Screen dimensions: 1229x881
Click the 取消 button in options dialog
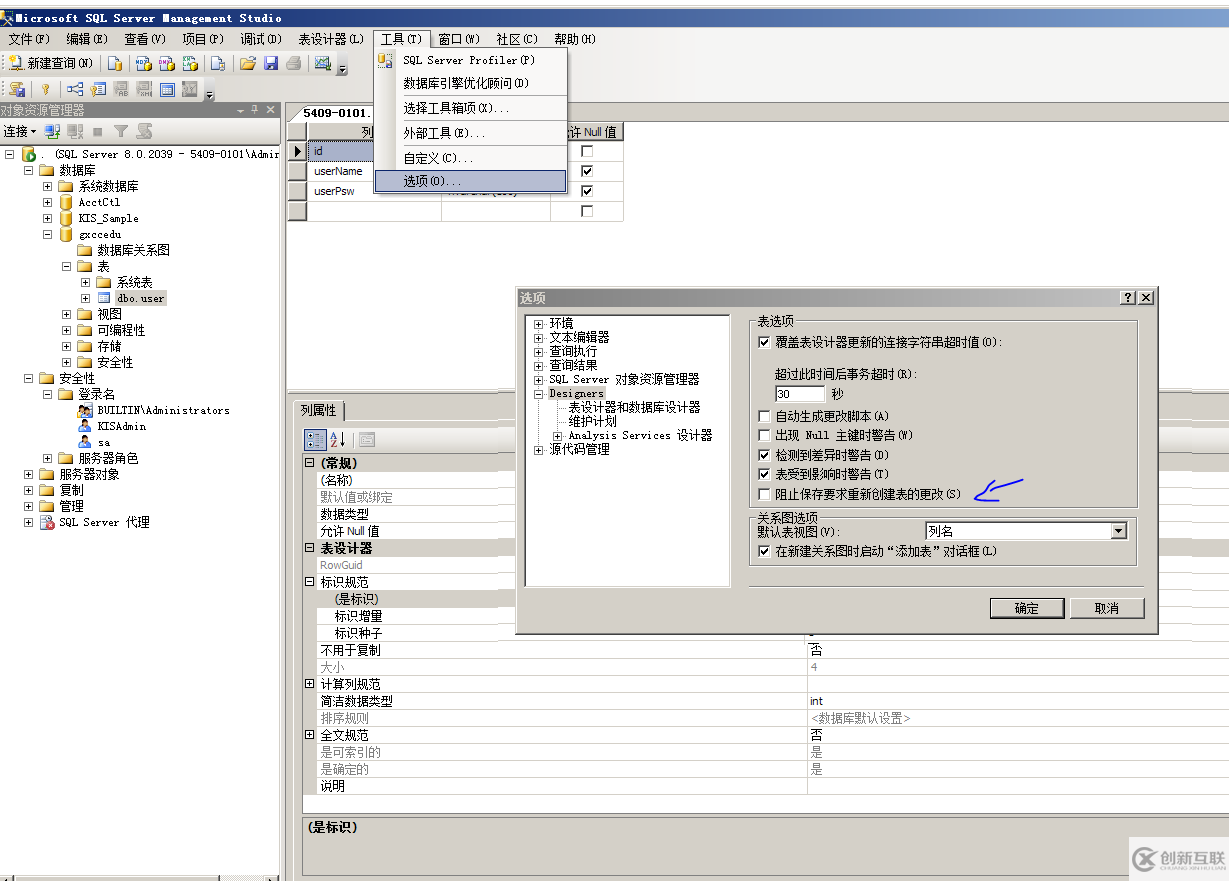[x=1106, y=608]
